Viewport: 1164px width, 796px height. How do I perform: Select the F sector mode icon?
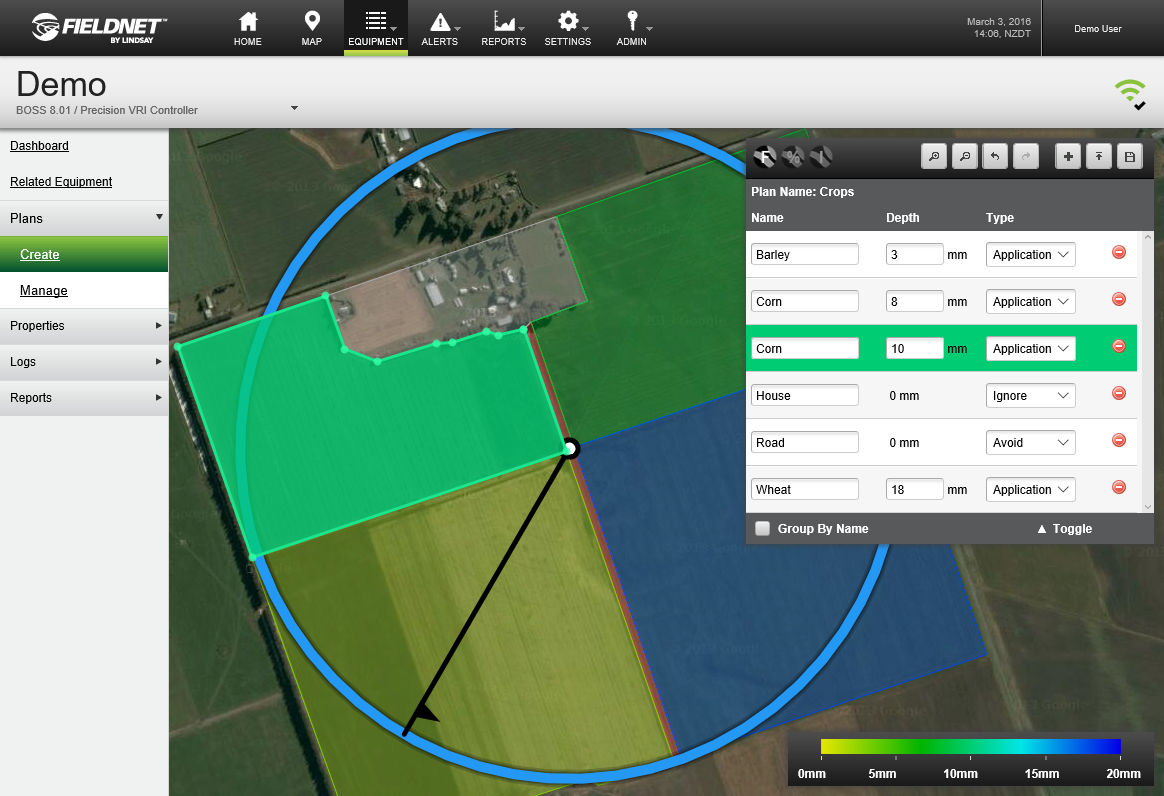point(764,156)
